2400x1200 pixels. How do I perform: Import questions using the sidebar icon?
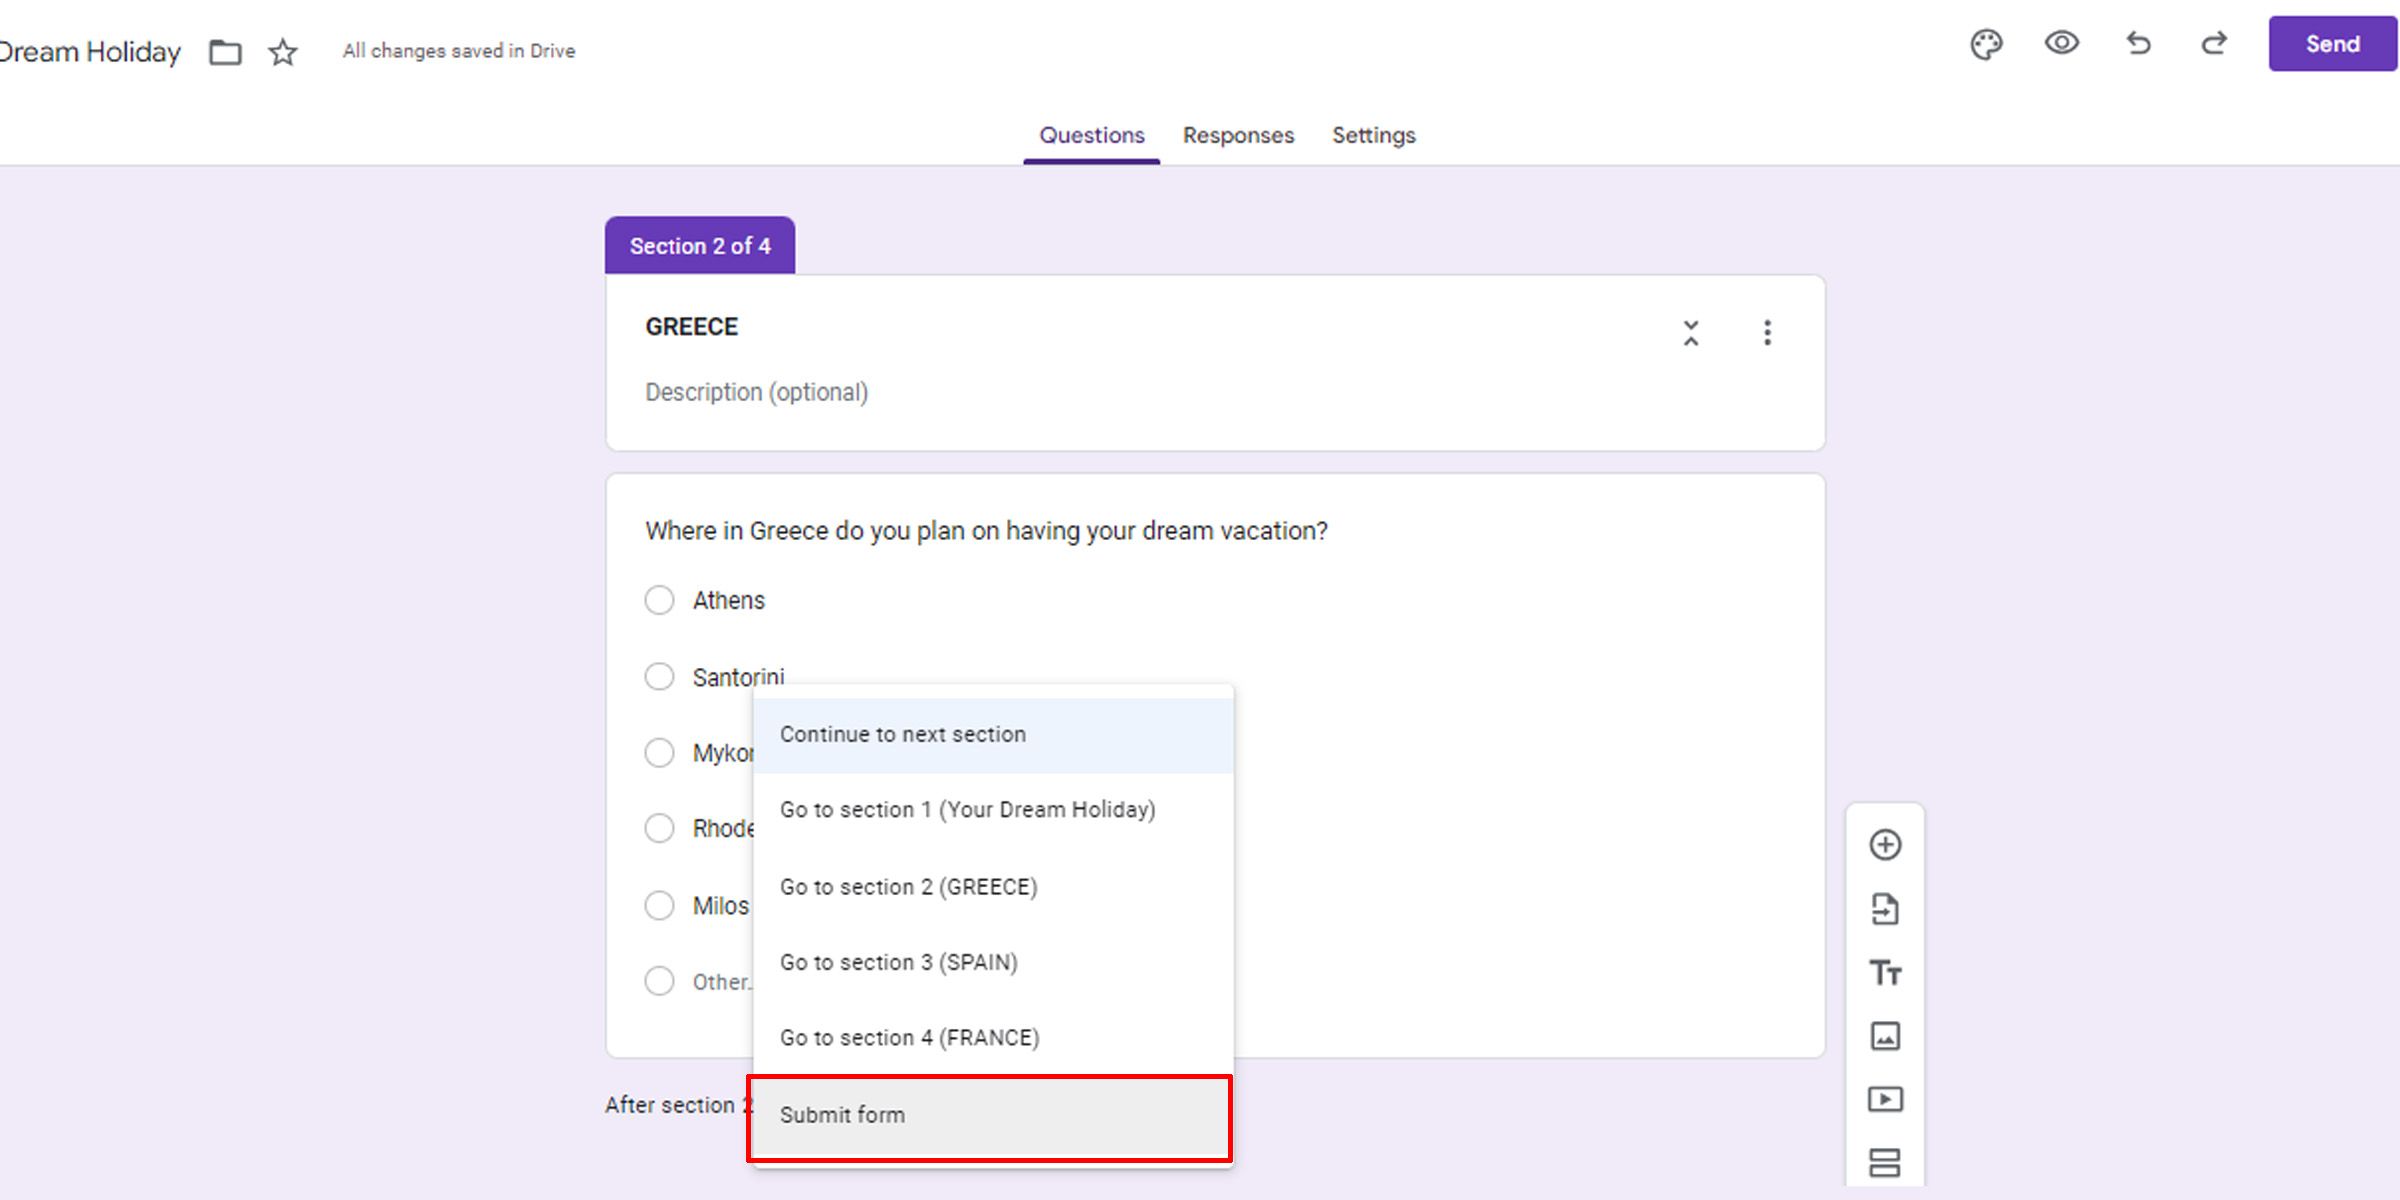pos(1887,908)
